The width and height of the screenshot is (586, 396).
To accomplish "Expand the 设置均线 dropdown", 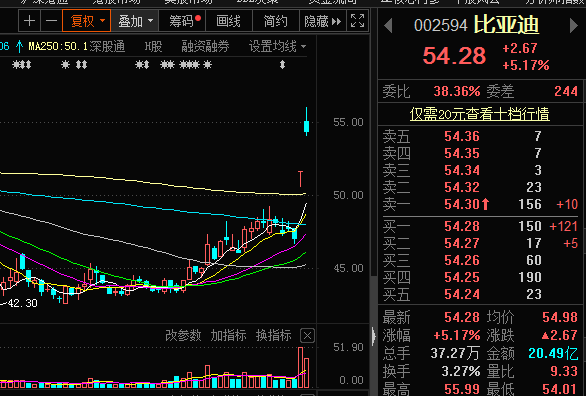I will 277,47.
